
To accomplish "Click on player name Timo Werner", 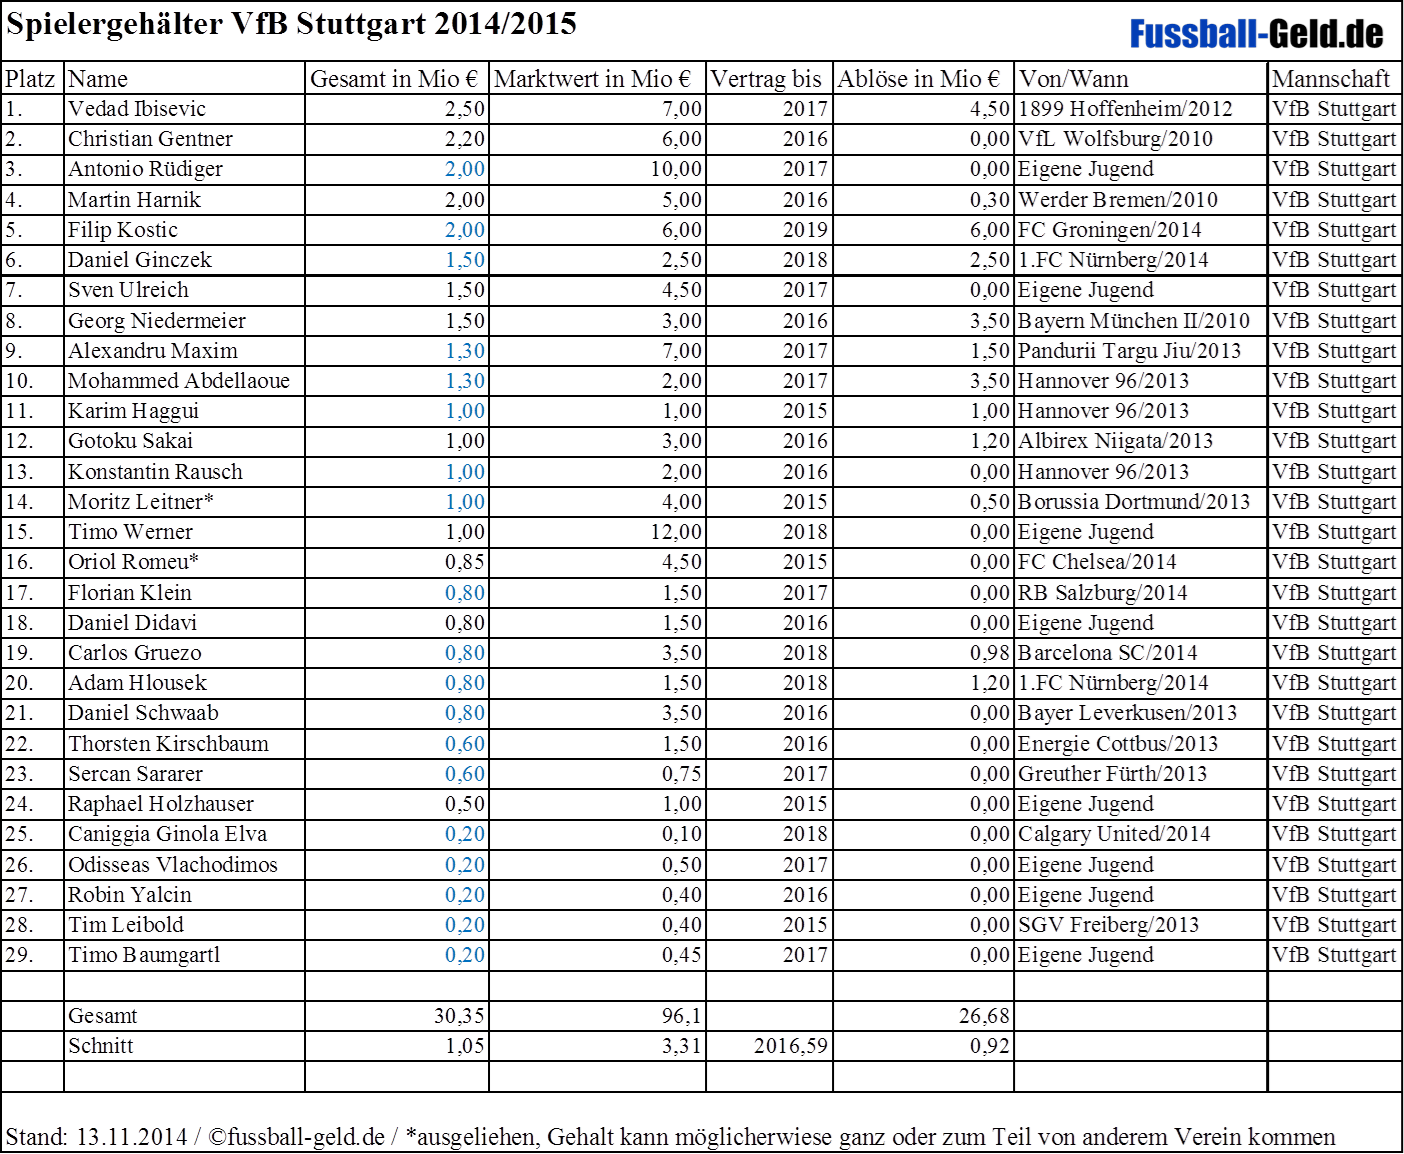I will 131,532.
